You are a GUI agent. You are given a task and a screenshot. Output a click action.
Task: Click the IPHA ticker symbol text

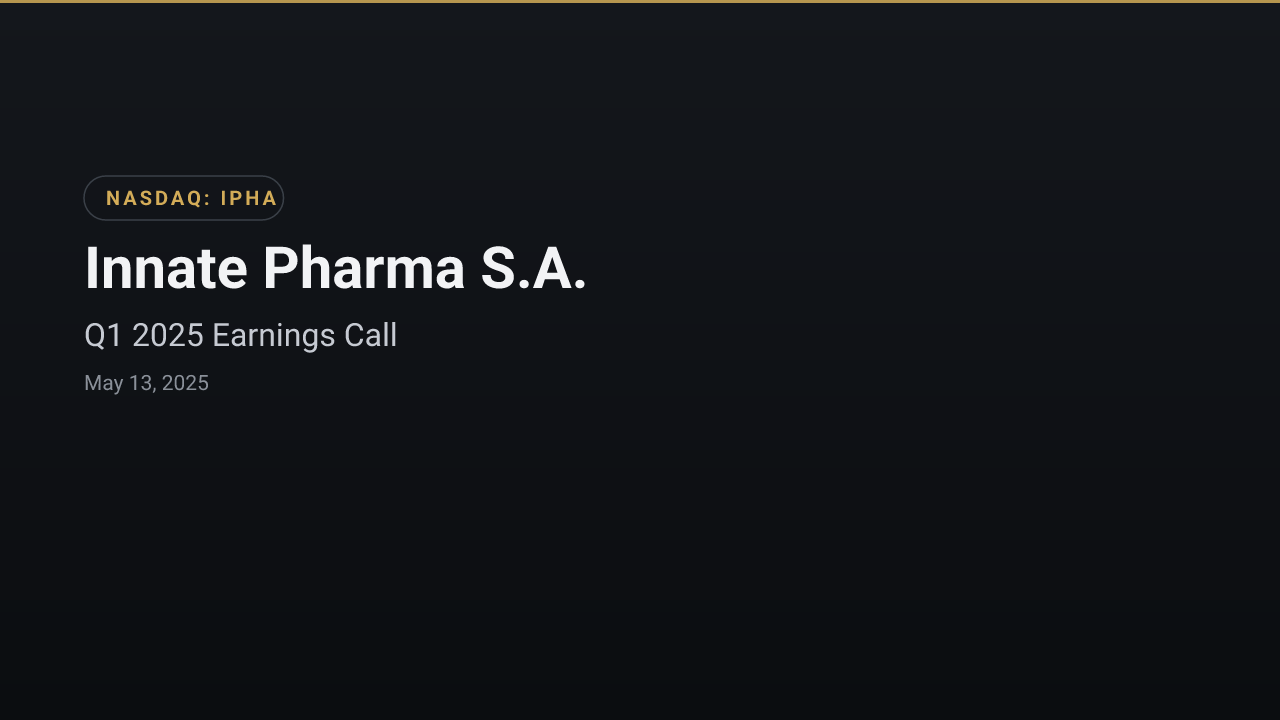[249, 198]
